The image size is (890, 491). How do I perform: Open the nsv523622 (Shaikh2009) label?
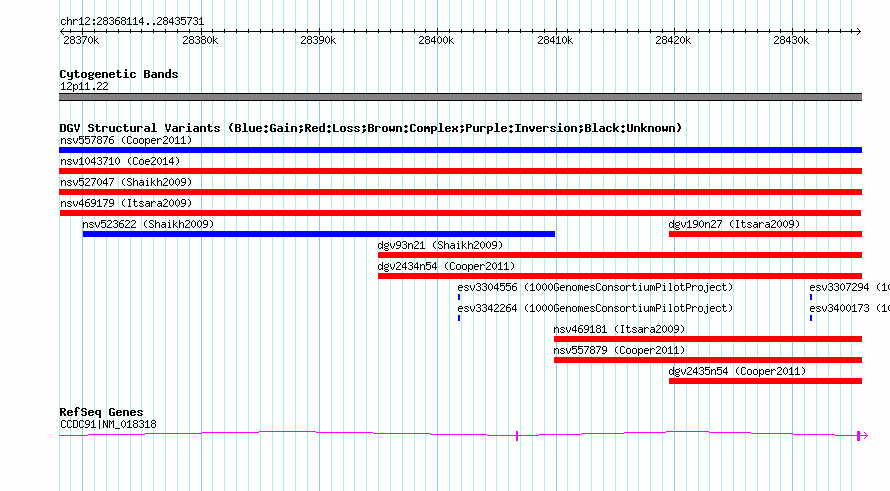148,224
